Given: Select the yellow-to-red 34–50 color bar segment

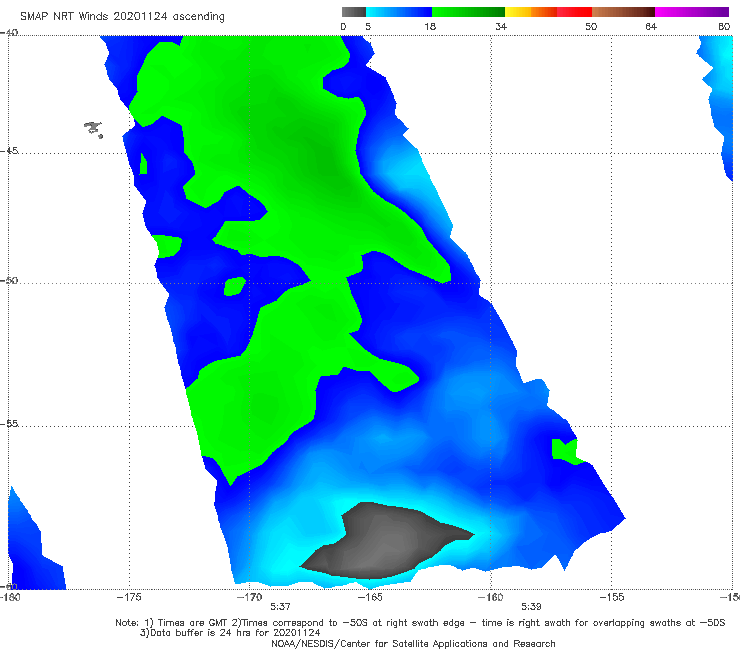Looking at the screenshot, I should pos(548,12).
